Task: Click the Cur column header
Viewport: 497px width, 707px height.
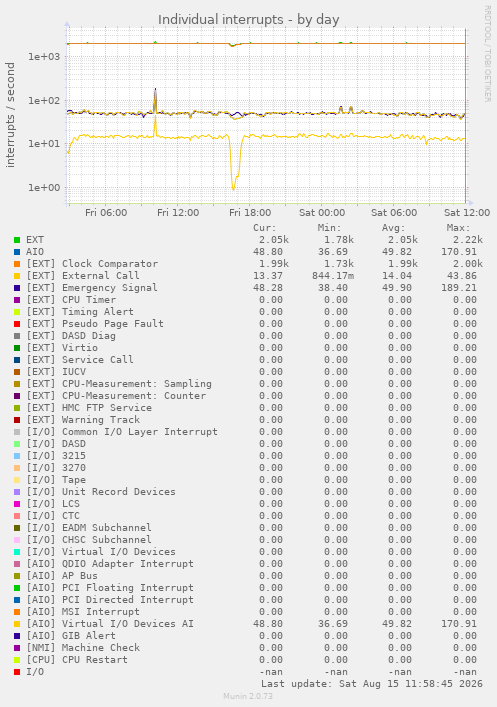Action: (x=264, y=228)
